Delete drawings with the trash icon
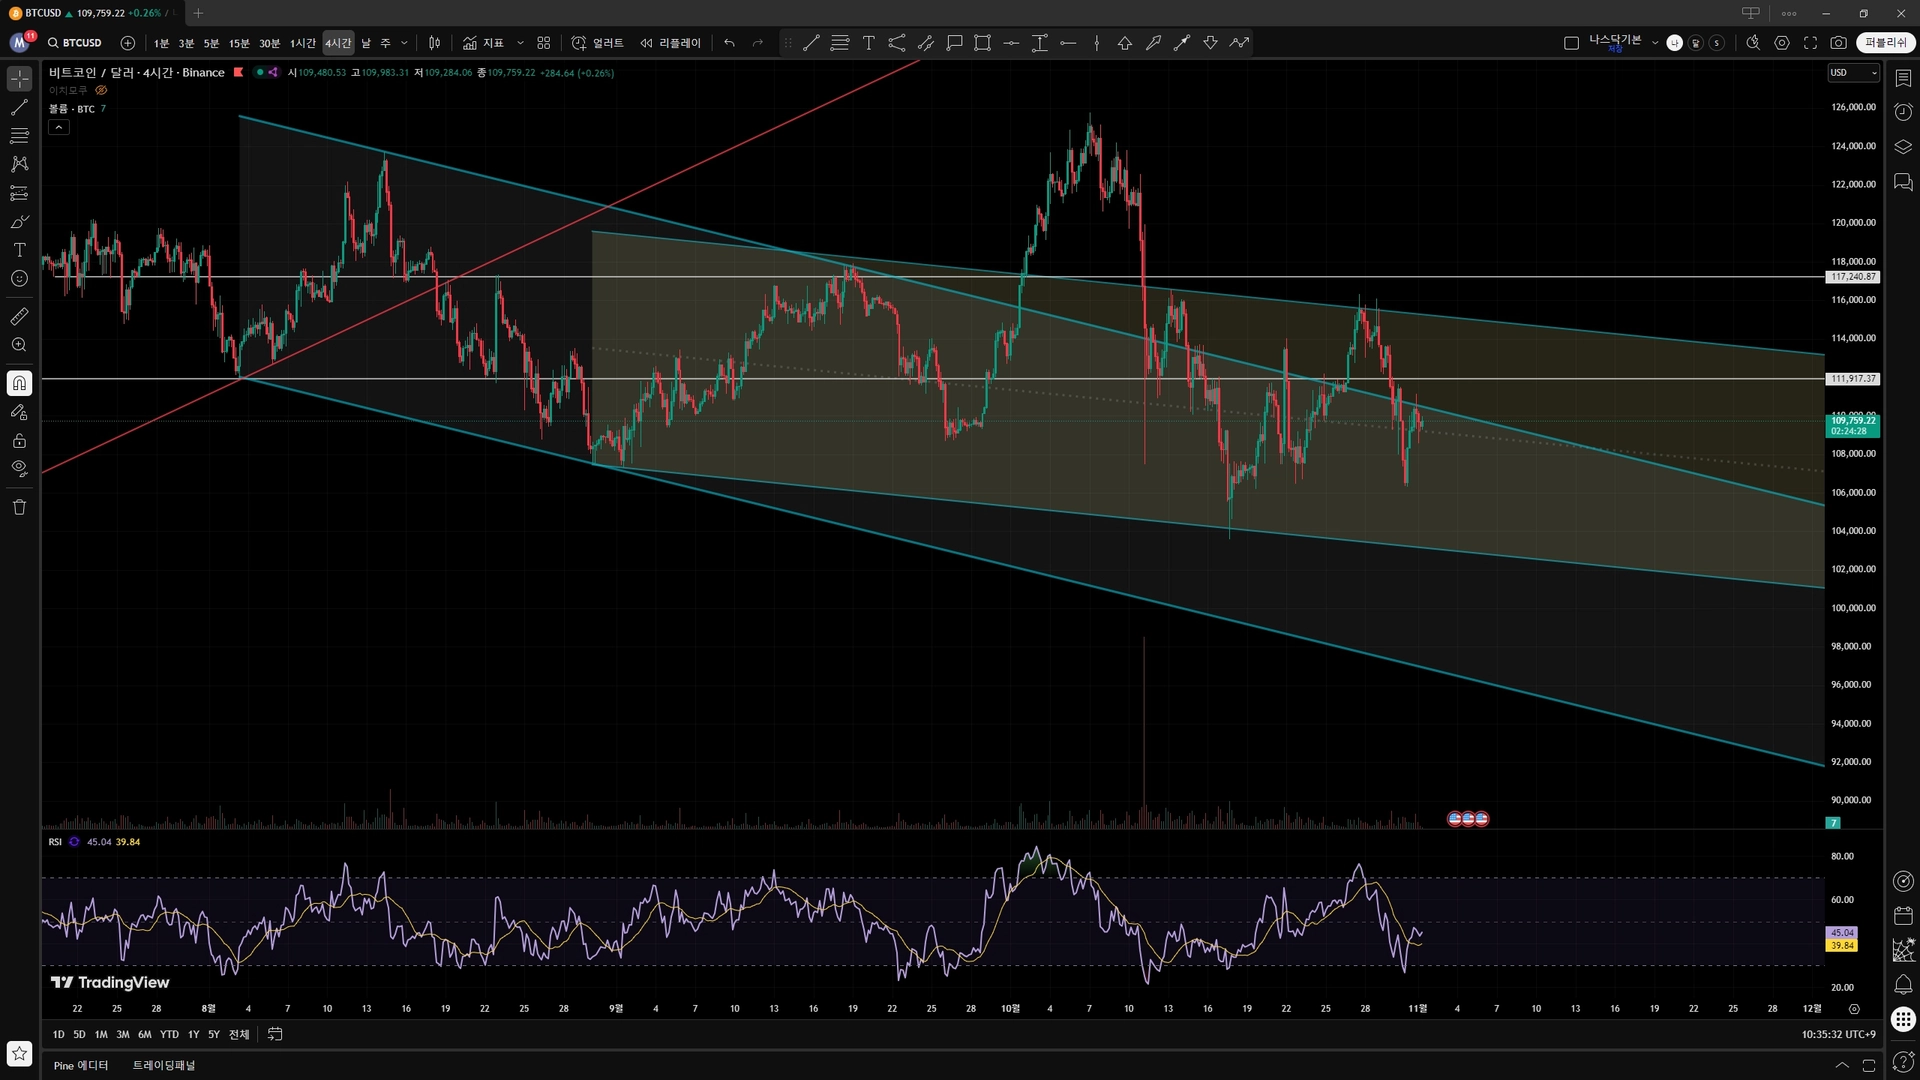Image resolution: width=1920 pixels, height=1080 pixels. click(19, 507)
